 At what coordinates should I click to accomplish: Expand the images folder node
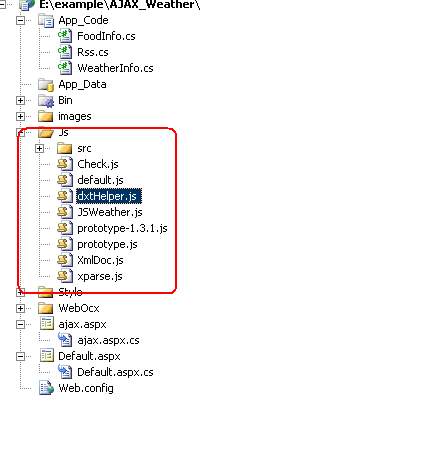(x=20, y=117)
